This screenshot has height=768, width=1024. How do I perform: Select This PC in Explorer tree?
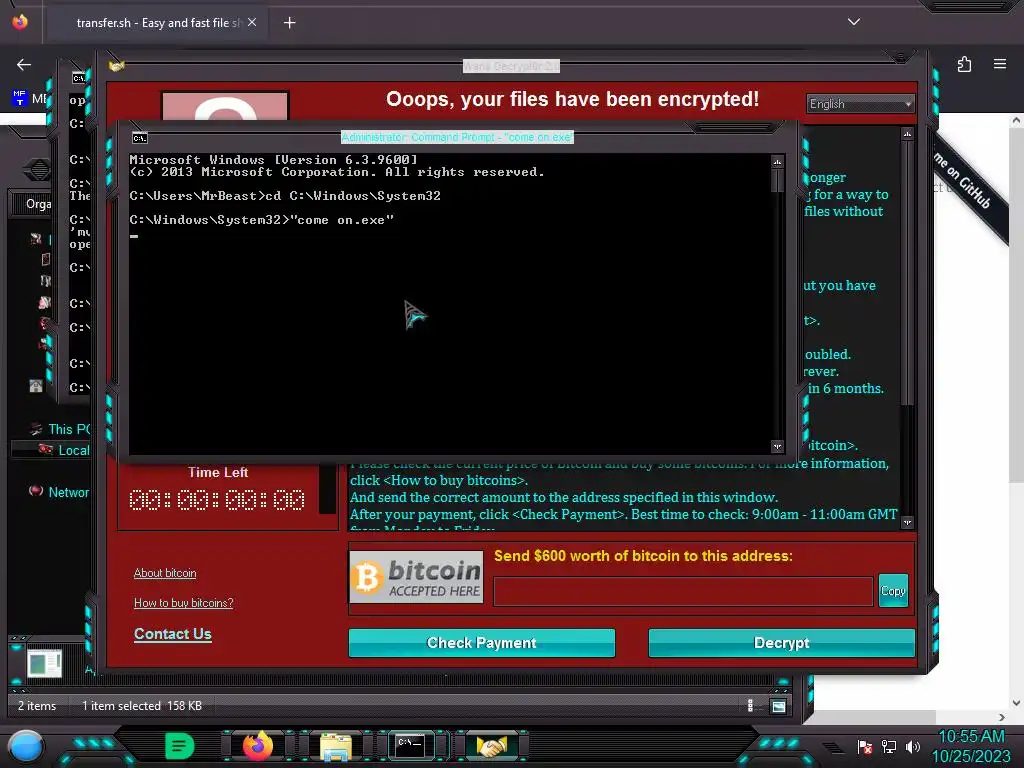pyautogui.click(x=69, y=429)
